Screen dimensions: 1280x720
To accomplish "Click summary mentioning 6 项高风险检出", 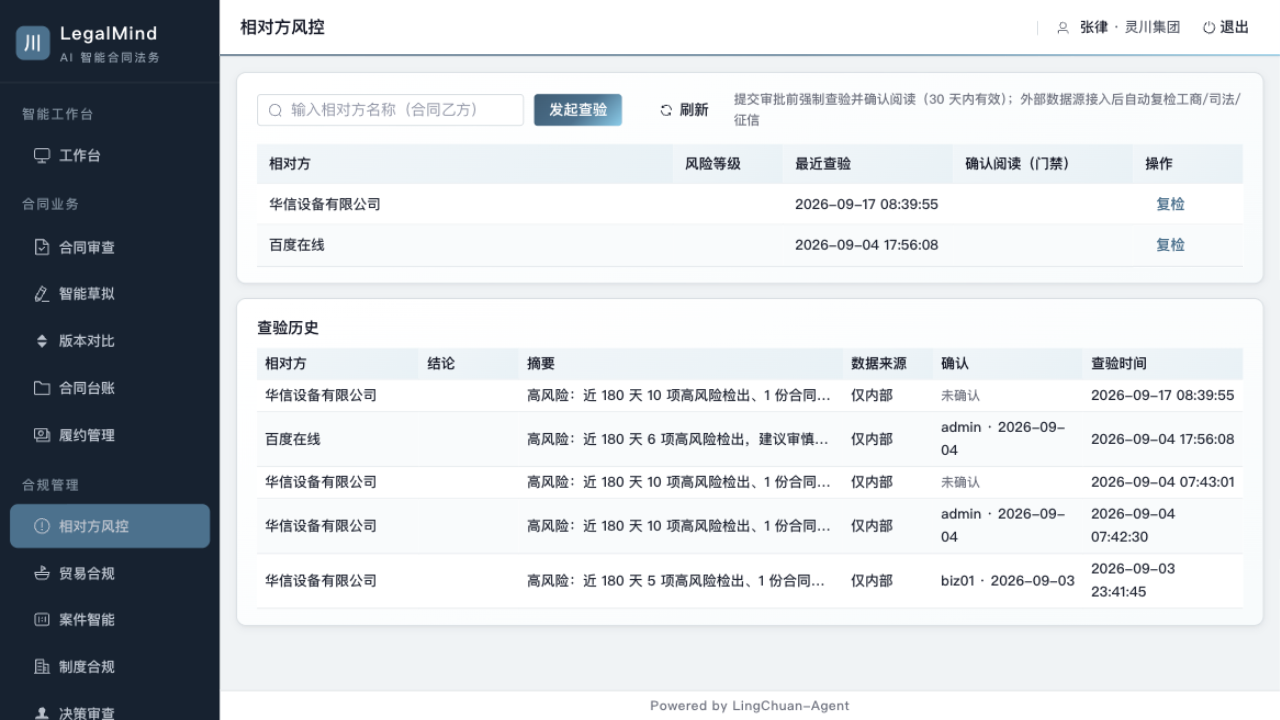I will (679, 439).
